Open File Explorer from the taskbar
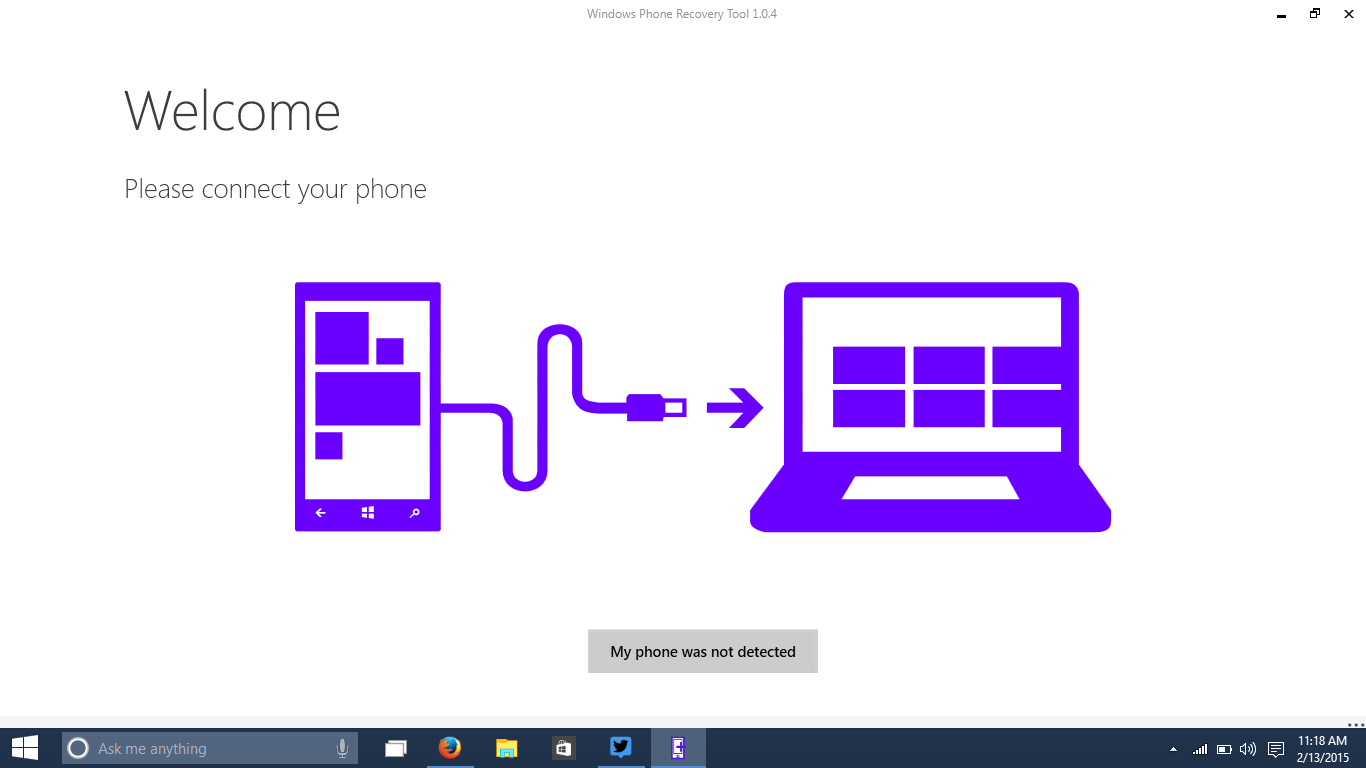1366x768 pixels. (x=507, y=748)
